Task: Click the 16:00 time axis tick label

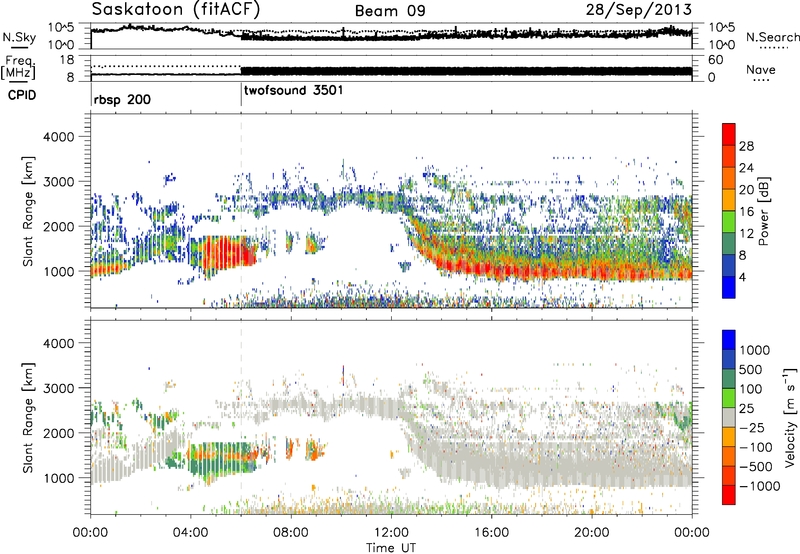Action: point(491,533)
